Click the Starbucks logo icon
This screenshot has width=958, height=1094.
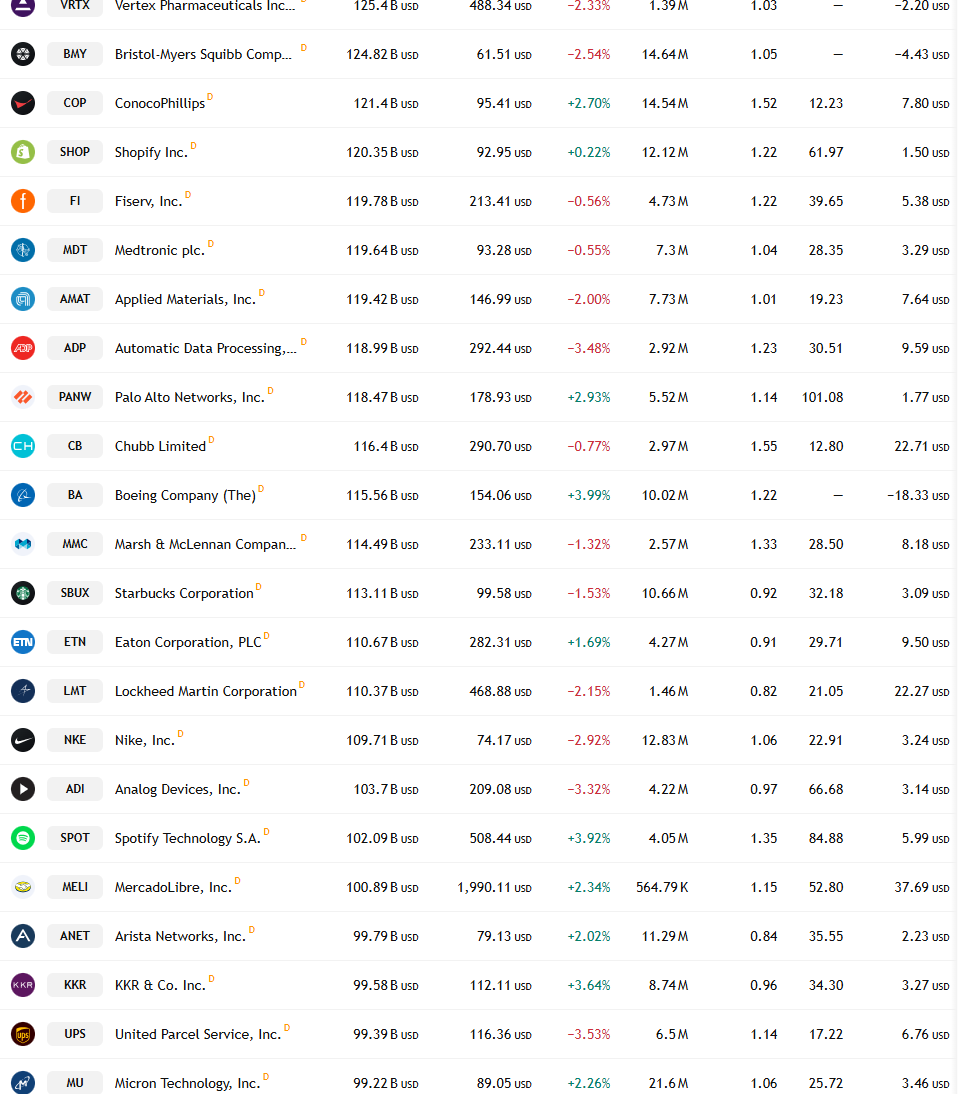click(x=23, y=593)
